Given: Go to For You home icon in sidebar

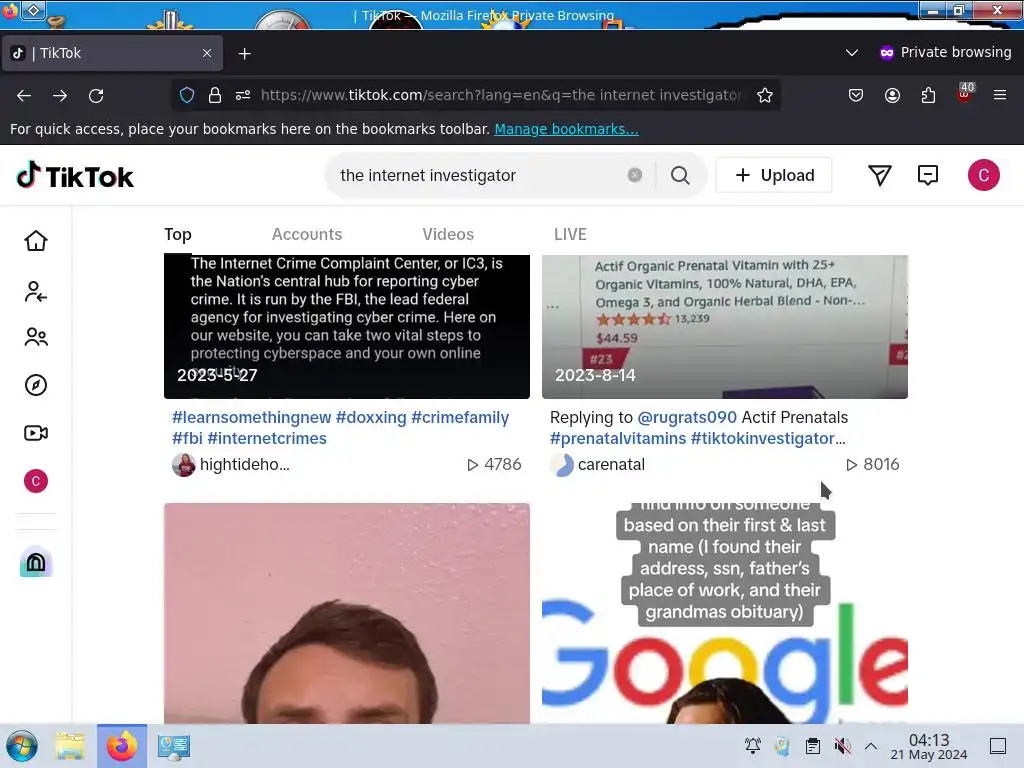Looking at the screenshot, I should [x=36, y=241].
